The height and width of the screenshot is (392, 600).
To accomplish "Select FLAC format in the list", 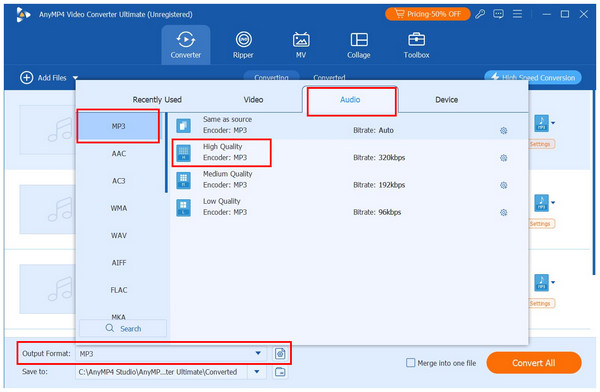I will [x=119, y=290].
